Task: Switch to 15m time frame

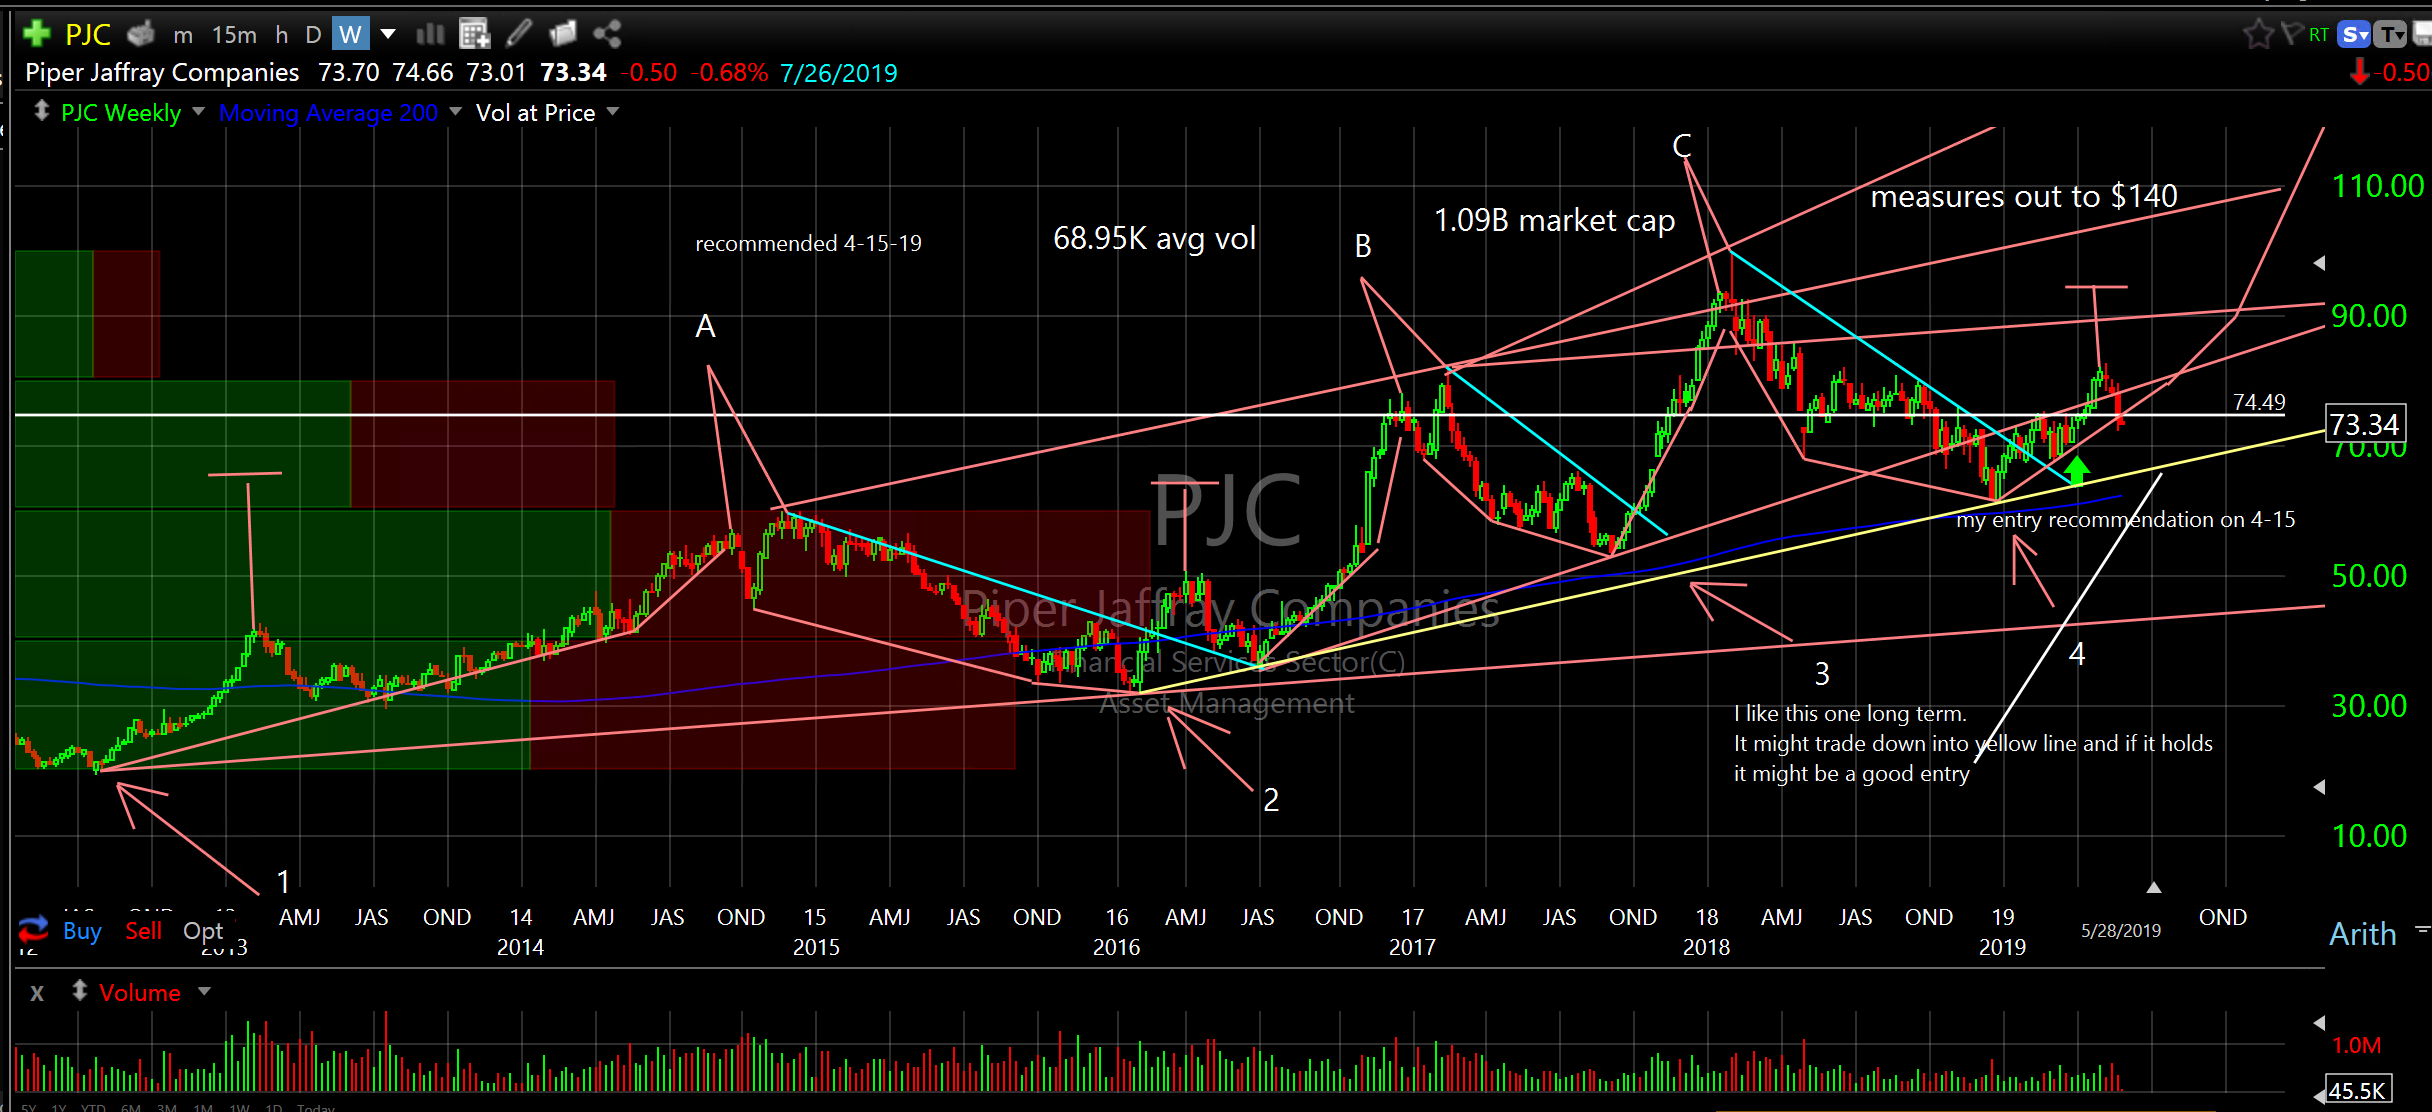Action: [234, 35]
